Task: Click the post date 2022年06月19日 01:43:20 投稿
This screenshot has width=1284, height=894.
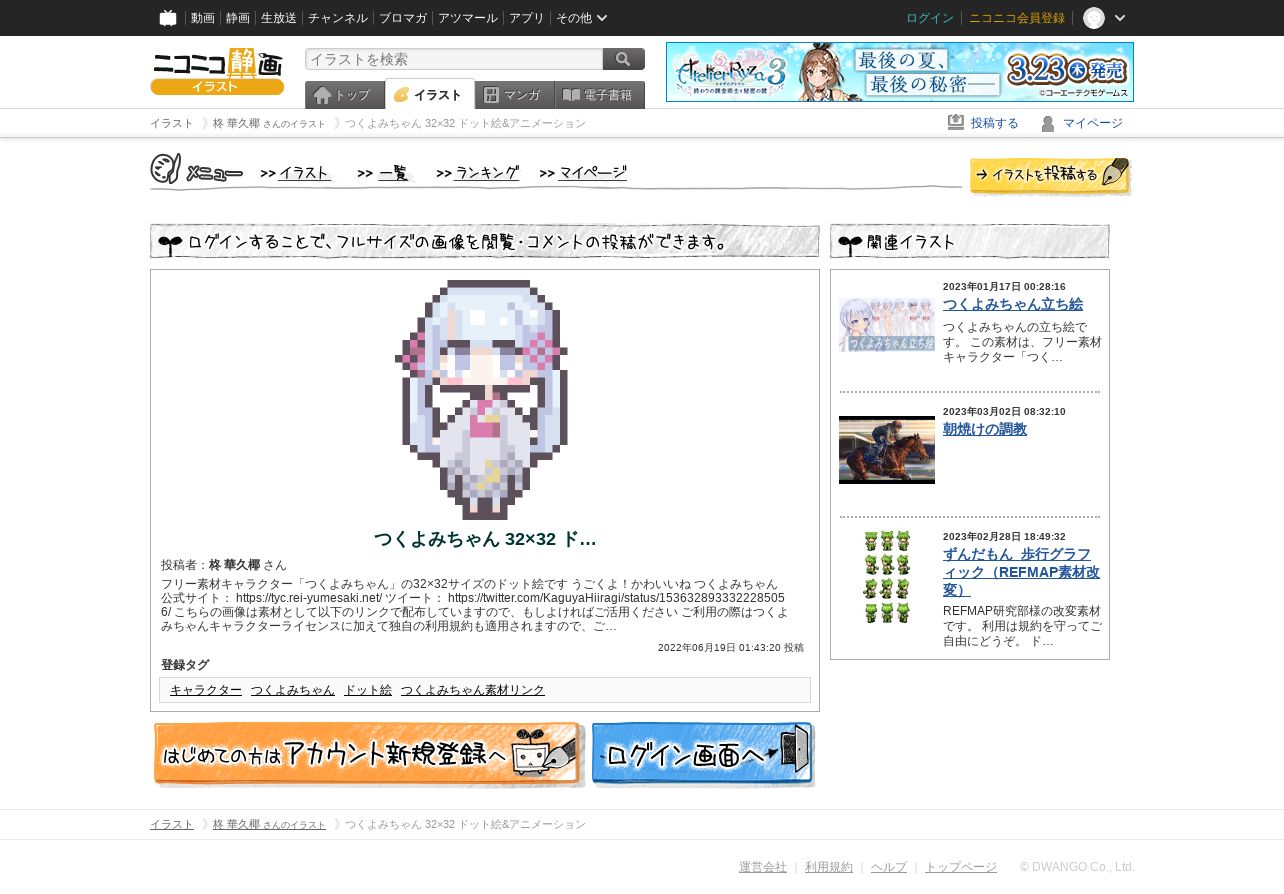Action: 731,648
